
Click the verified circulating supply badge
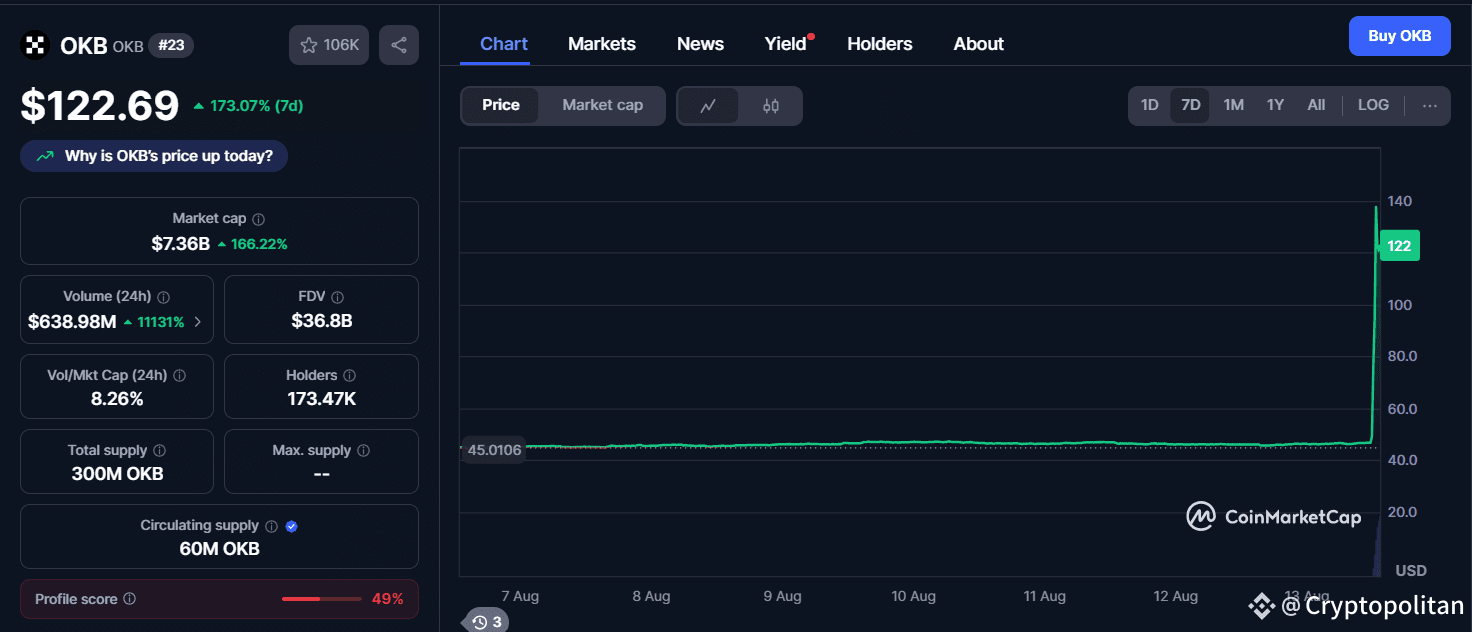(x=291, y=526)
